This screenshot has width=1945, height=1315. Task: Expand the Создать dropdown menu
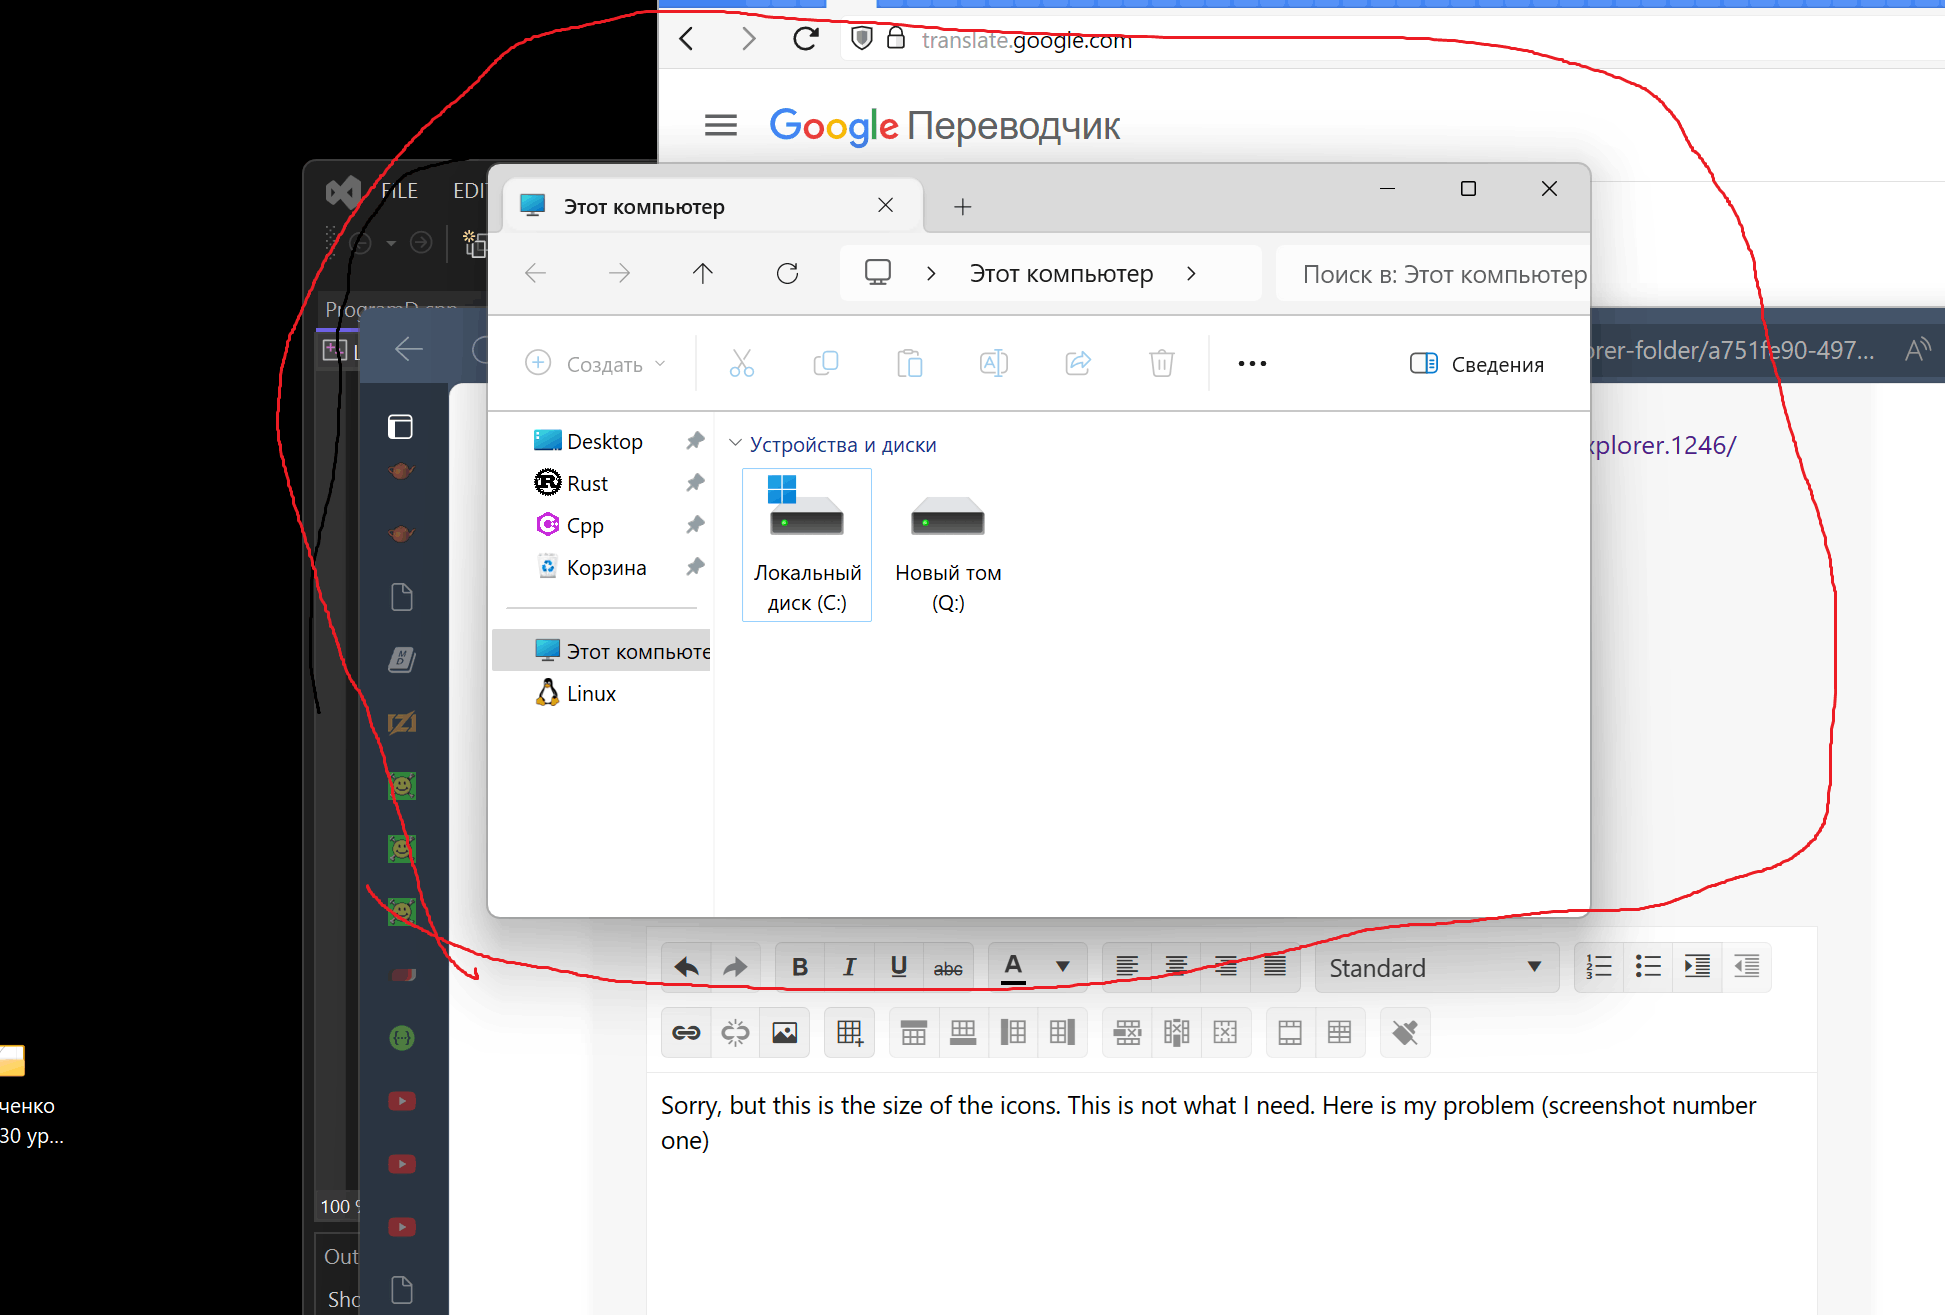596,364
